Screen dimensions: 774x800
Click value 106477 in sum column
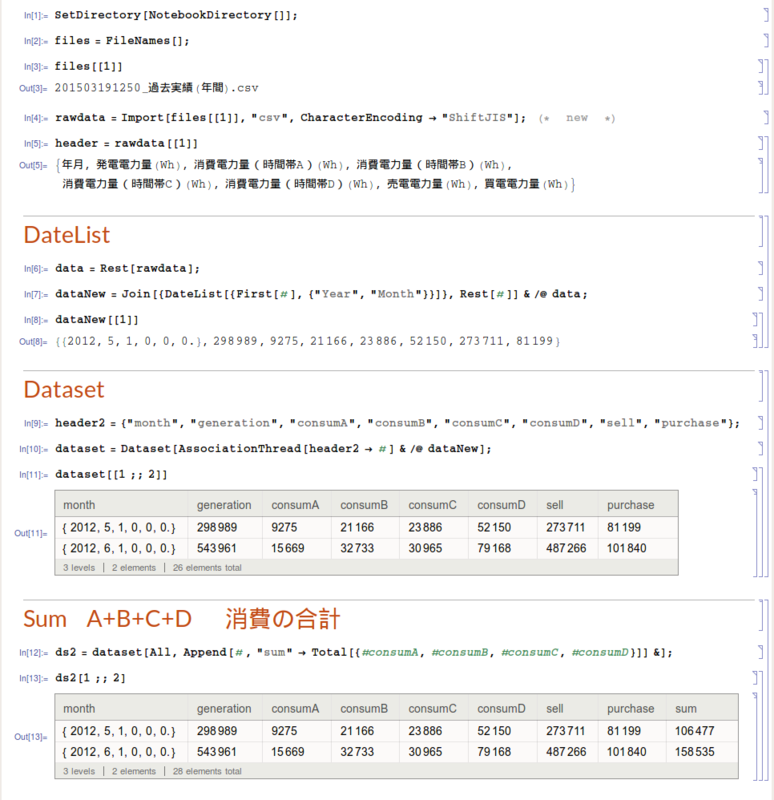point(694,731)
